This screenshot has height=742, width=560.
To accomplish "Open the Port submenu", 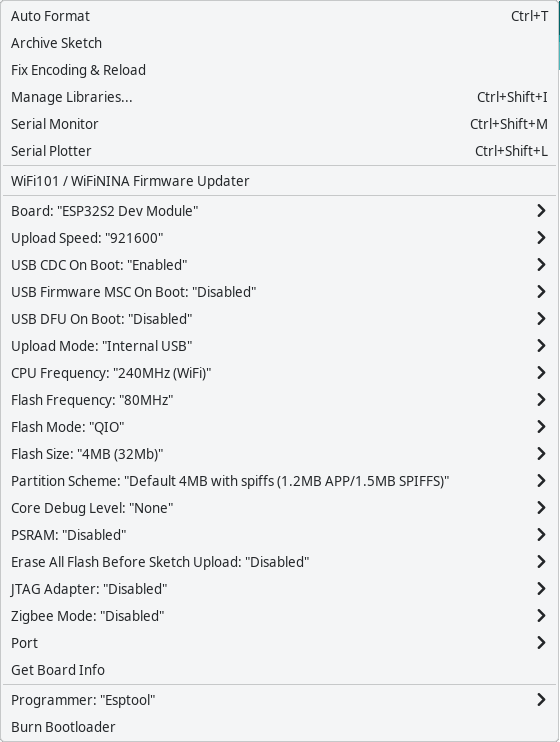I will point(280,642).
